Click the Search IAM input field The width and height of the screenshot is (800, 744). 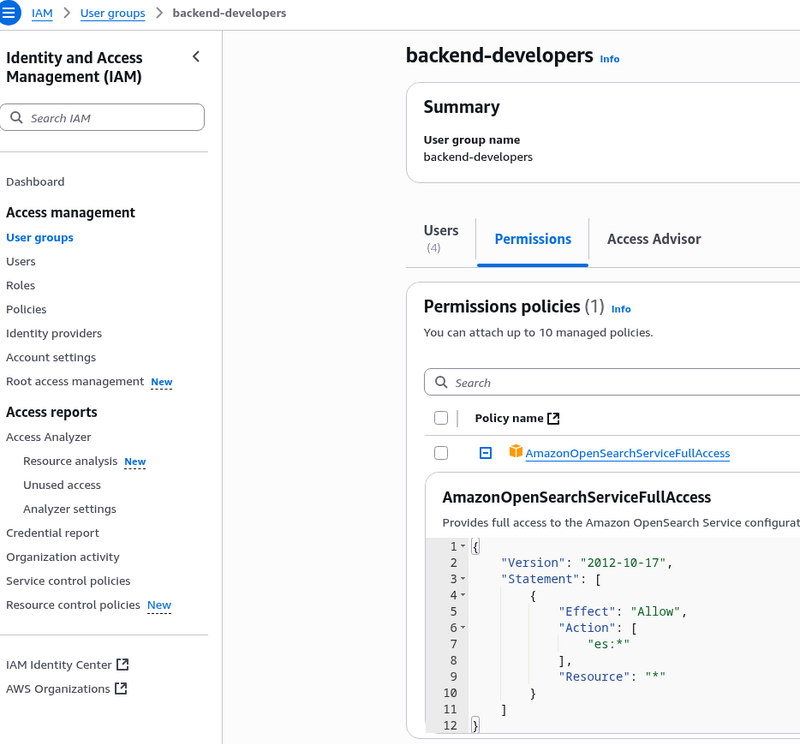tap(110, 118)
